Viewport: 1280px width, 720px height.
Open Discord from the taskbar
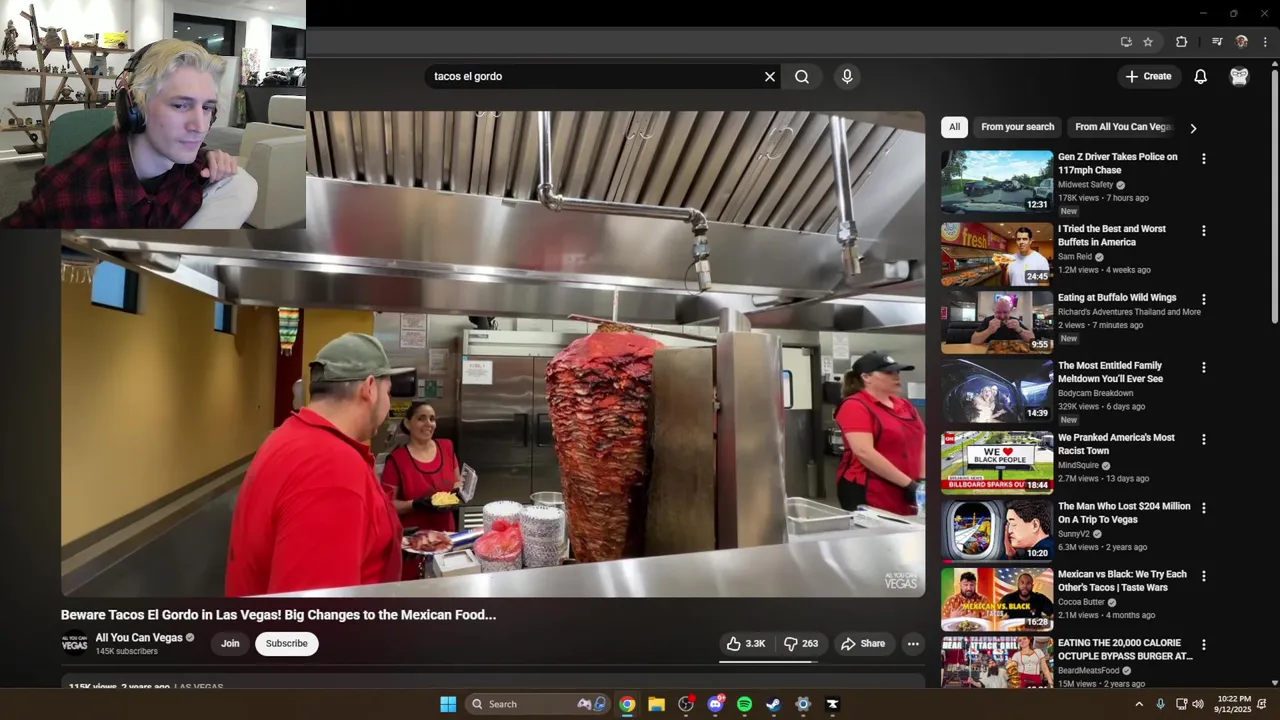pos(715,704)
